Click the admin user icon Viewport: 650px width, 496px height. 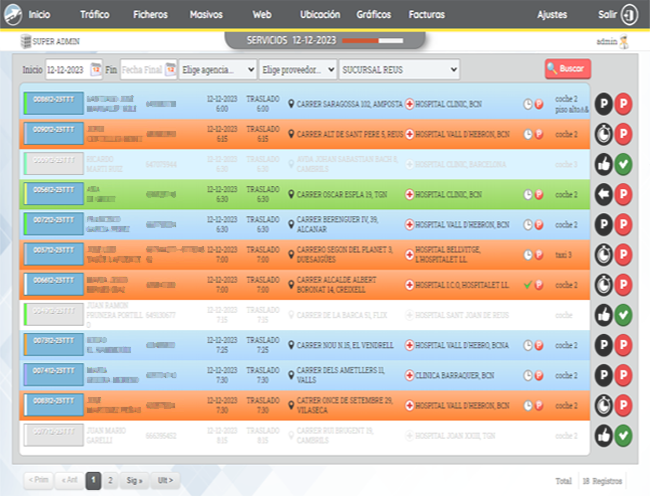623,41
